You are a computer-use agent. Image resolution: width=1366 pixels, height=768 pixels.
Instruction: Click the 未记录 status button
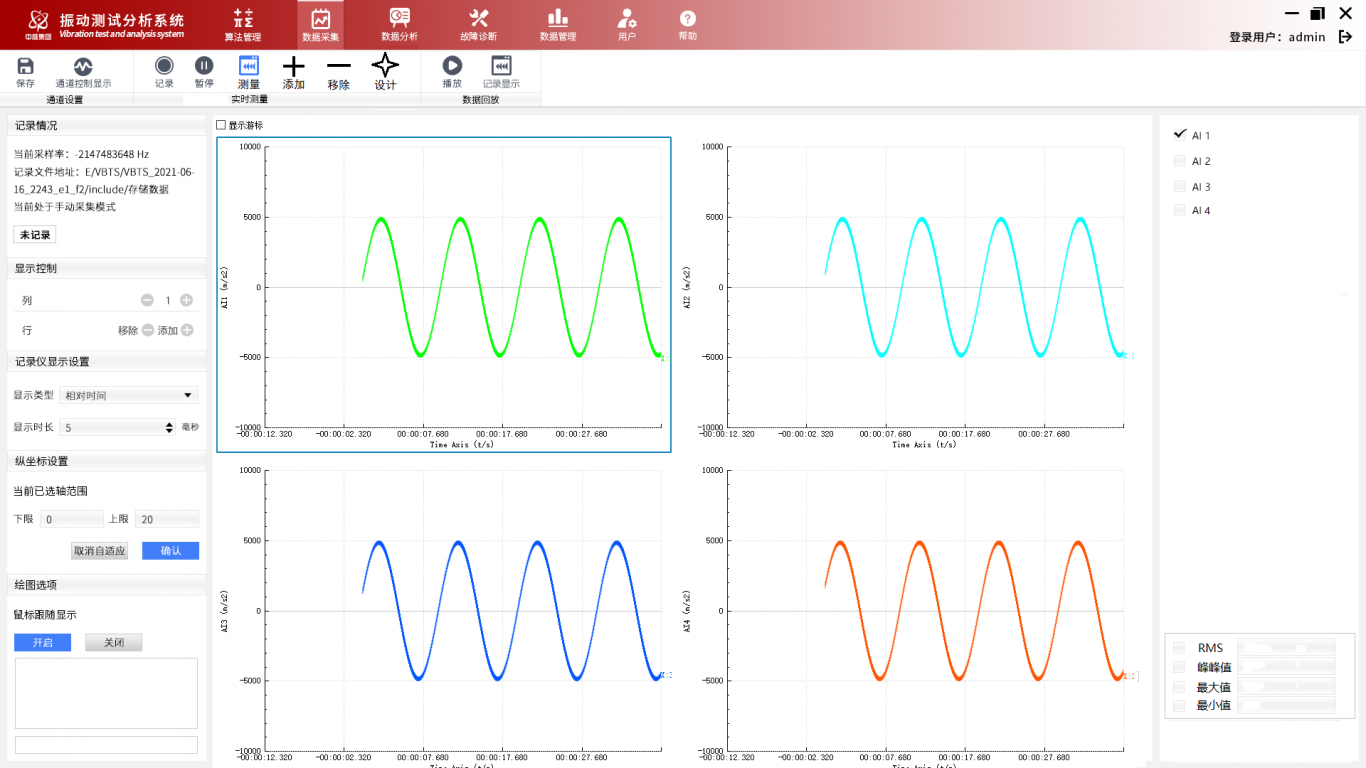pos(34,235)
